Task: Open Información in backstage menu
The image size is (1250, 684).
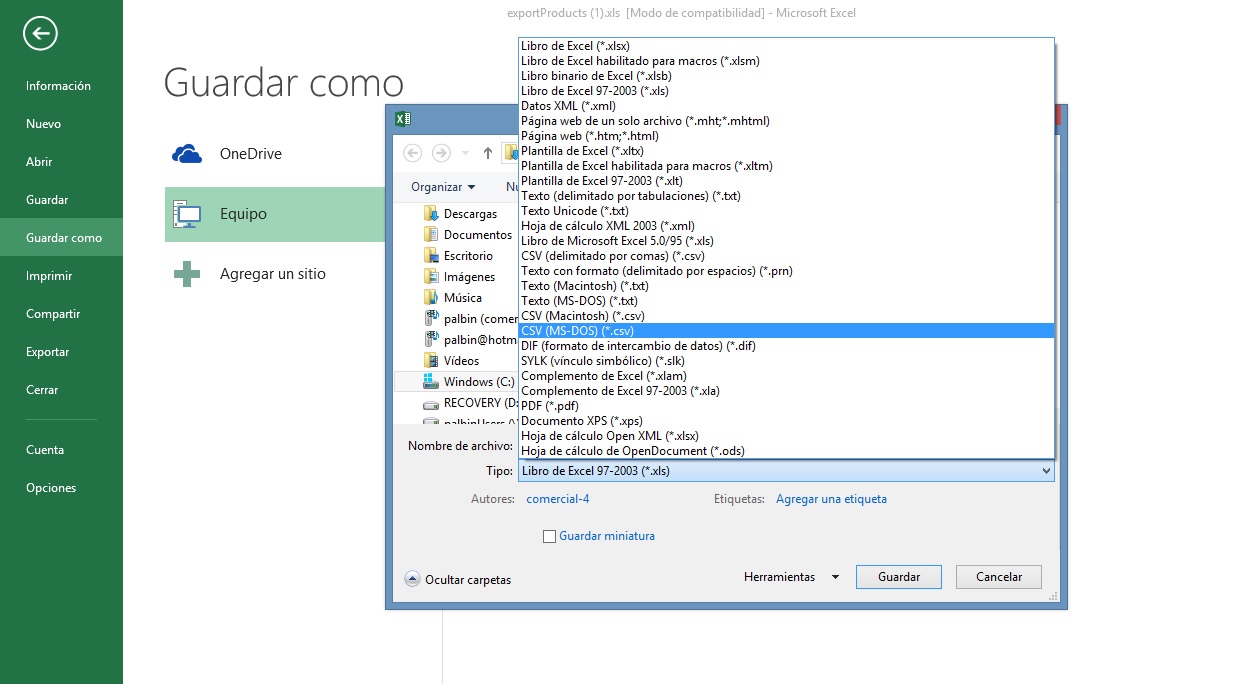Action: (61, 86)
